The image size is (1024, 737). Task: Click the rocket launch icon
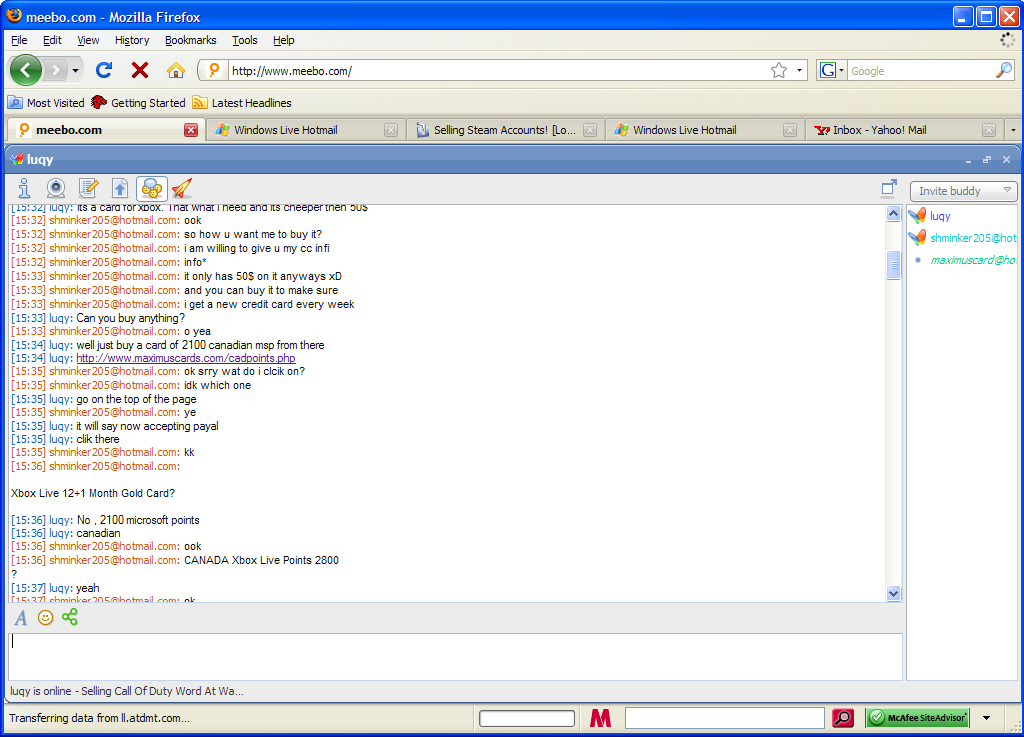pos(182,188)
